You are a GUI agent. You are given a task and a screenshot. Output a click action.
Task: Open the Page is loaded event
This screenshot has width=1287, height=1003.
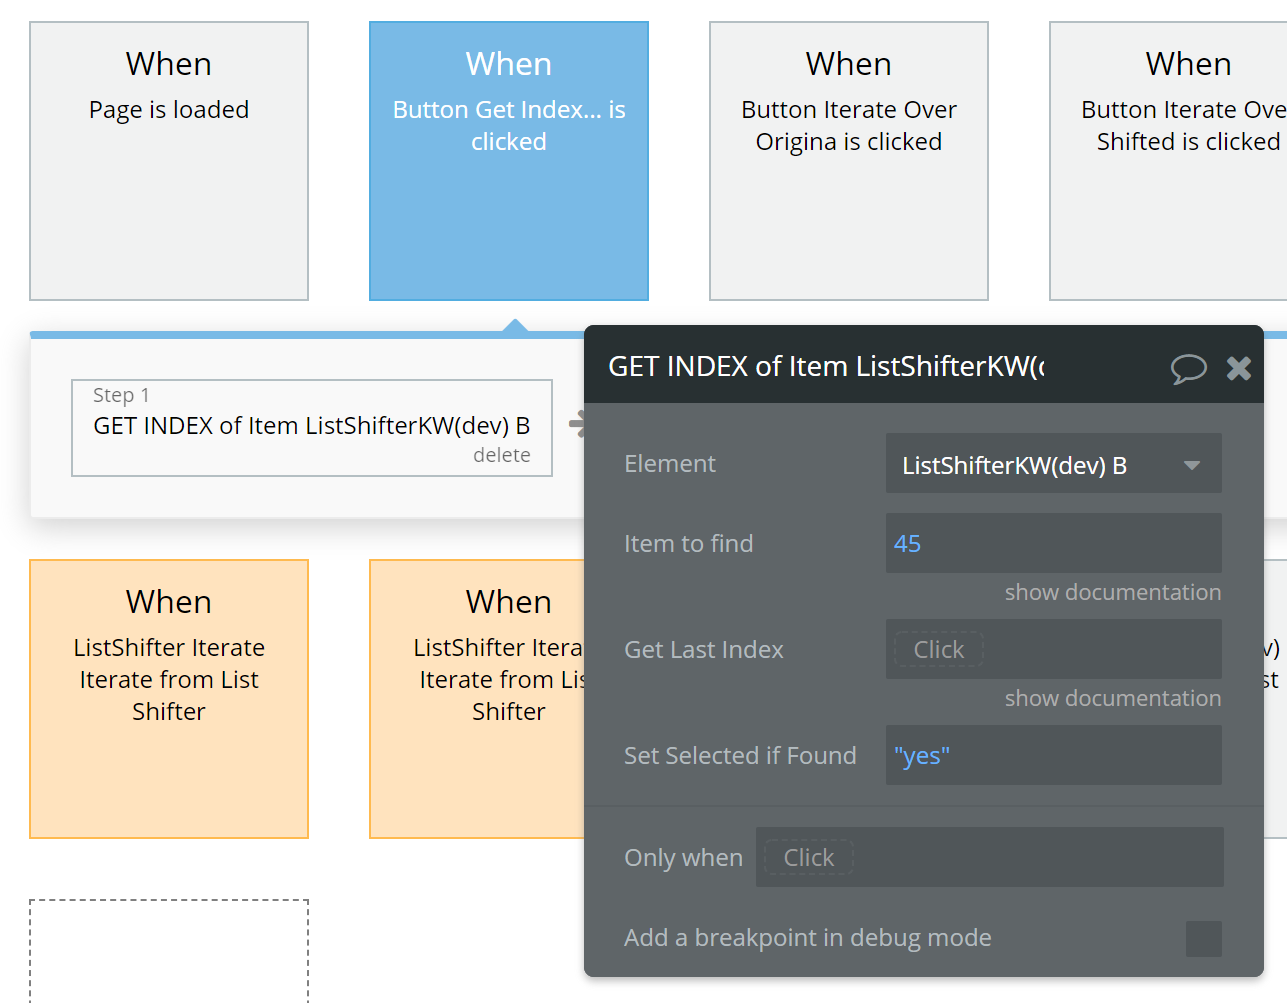click(169, 161)
